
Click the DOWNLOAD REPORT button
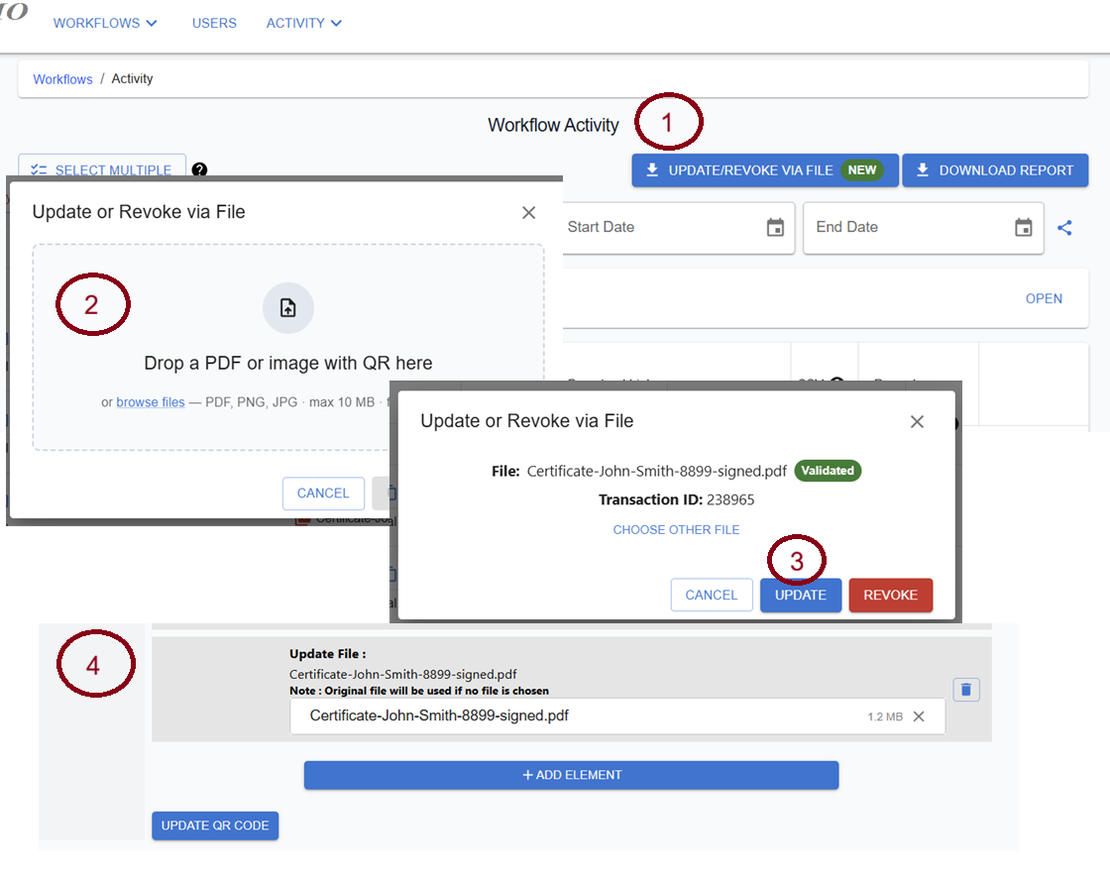pos(995,170)
